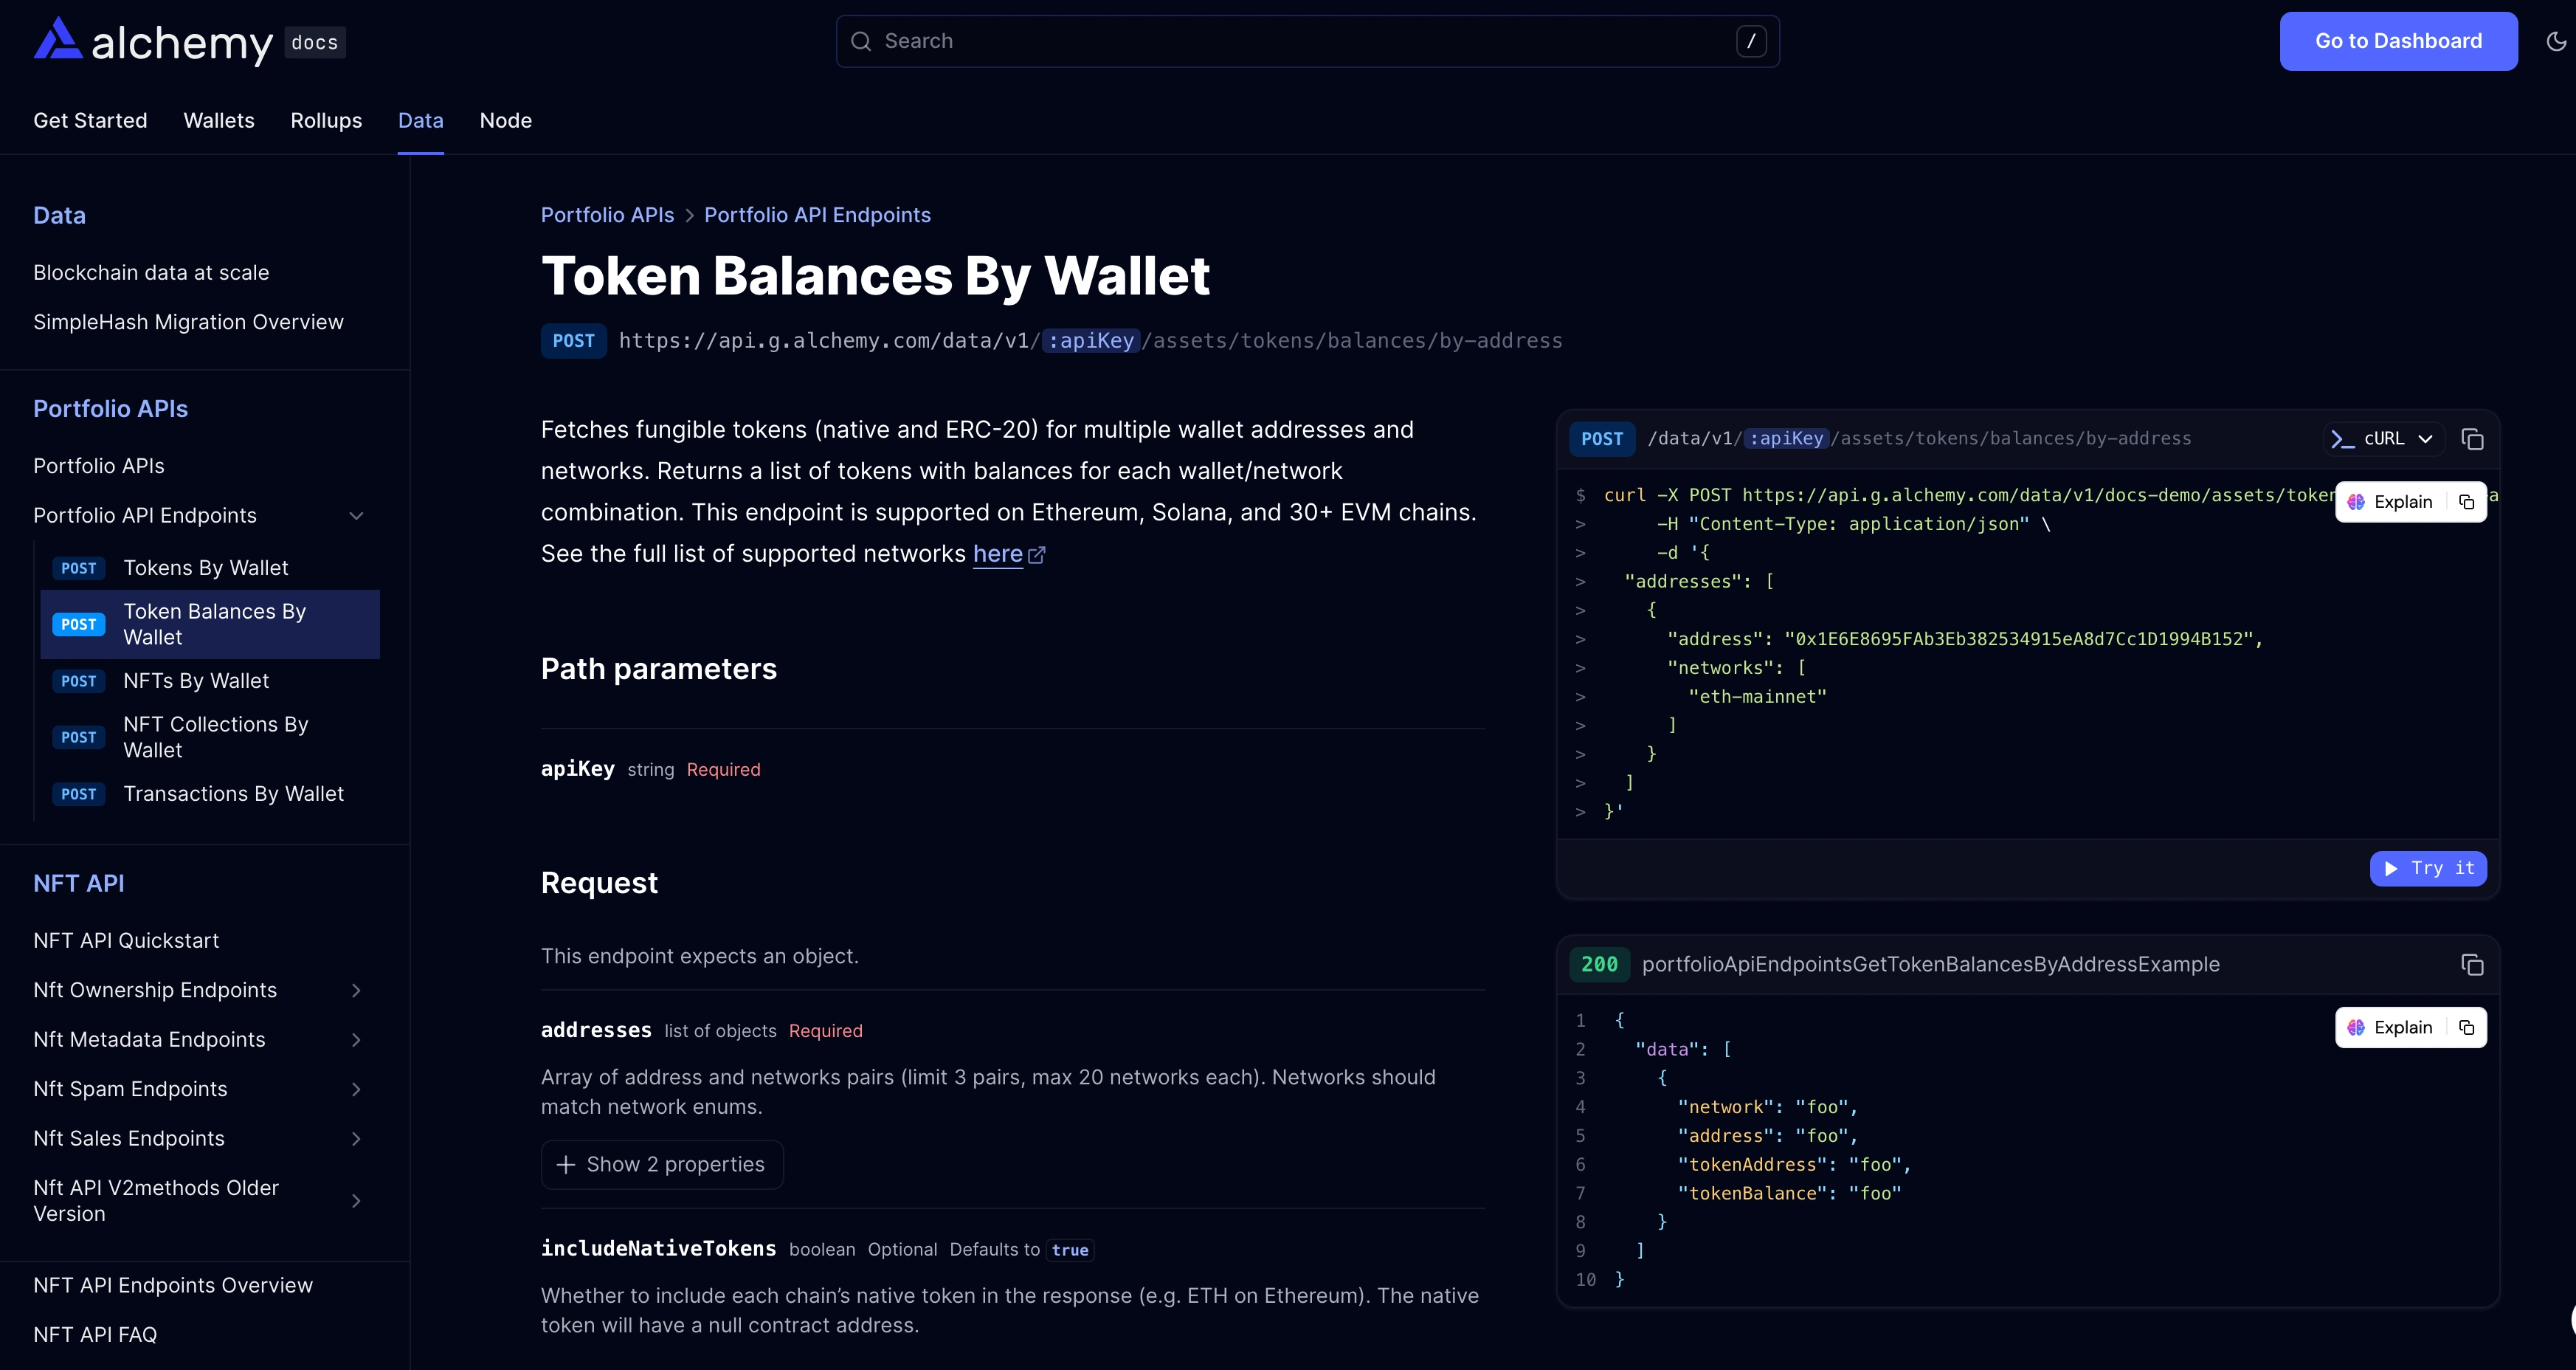Click NFT API section heading
The image size is (2576, 1370).
tap(79, 883)
